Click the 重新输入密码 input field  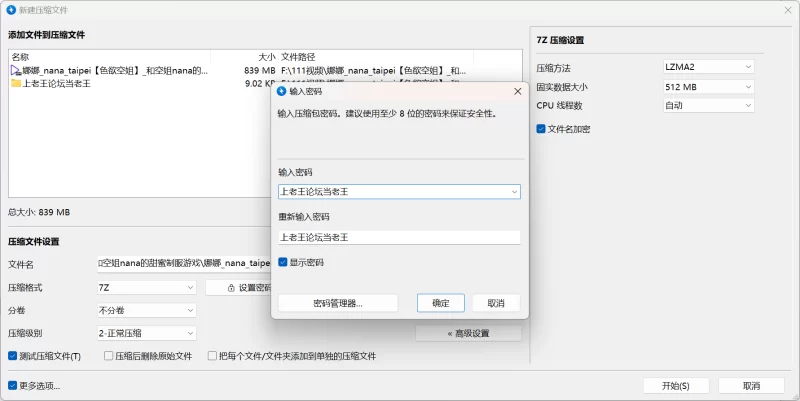(399, 237)
